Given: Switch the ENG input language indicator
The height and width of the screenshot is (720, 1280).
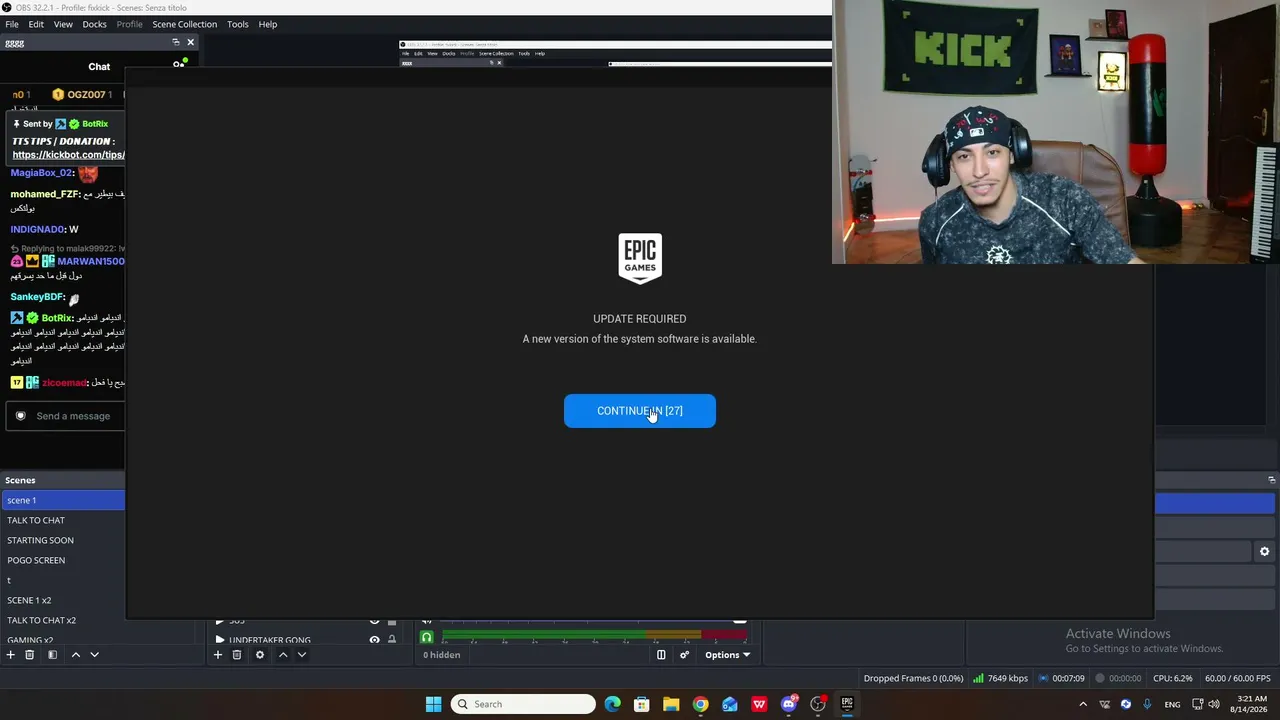Looking at the screenshot, I should (1172, 704).
